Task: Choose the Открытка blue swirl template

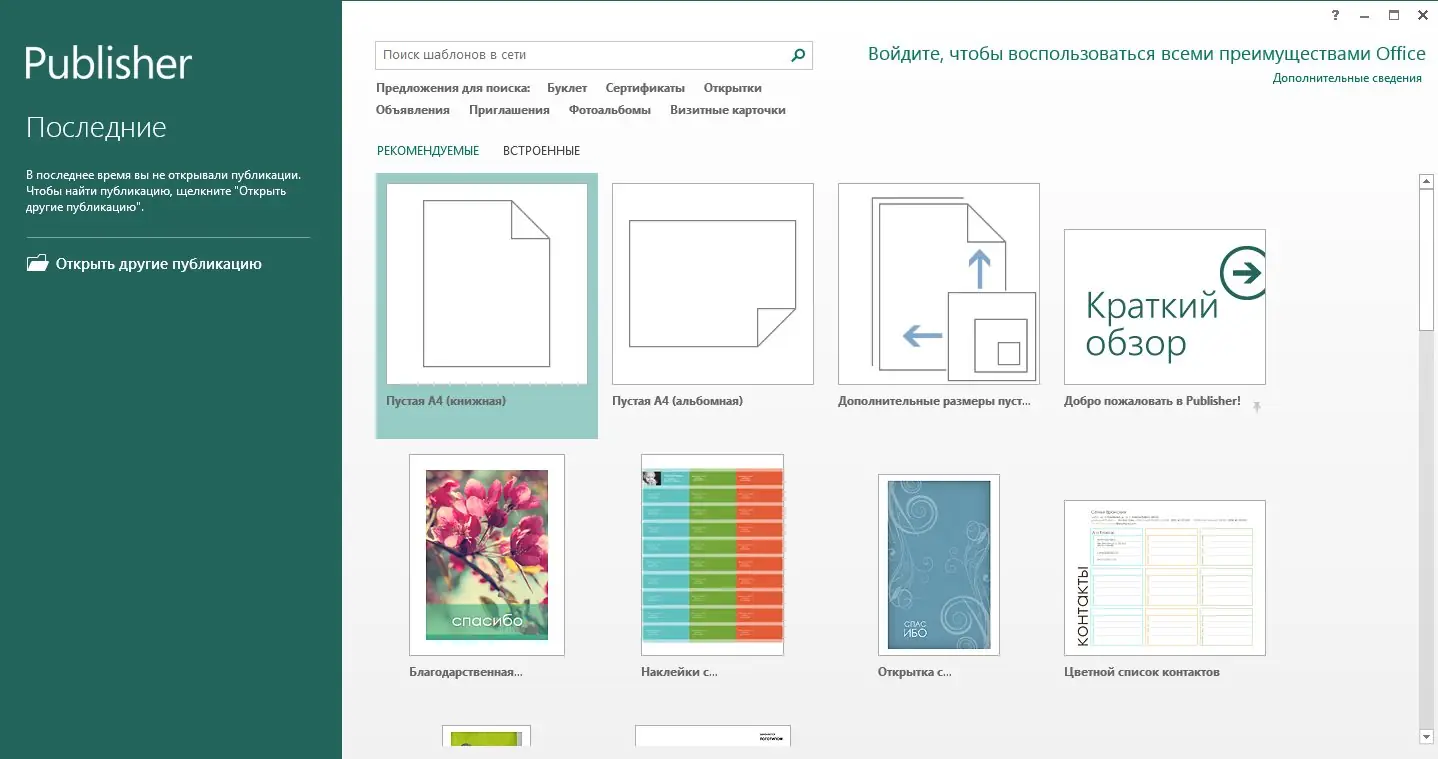Action: pos(939,565)
